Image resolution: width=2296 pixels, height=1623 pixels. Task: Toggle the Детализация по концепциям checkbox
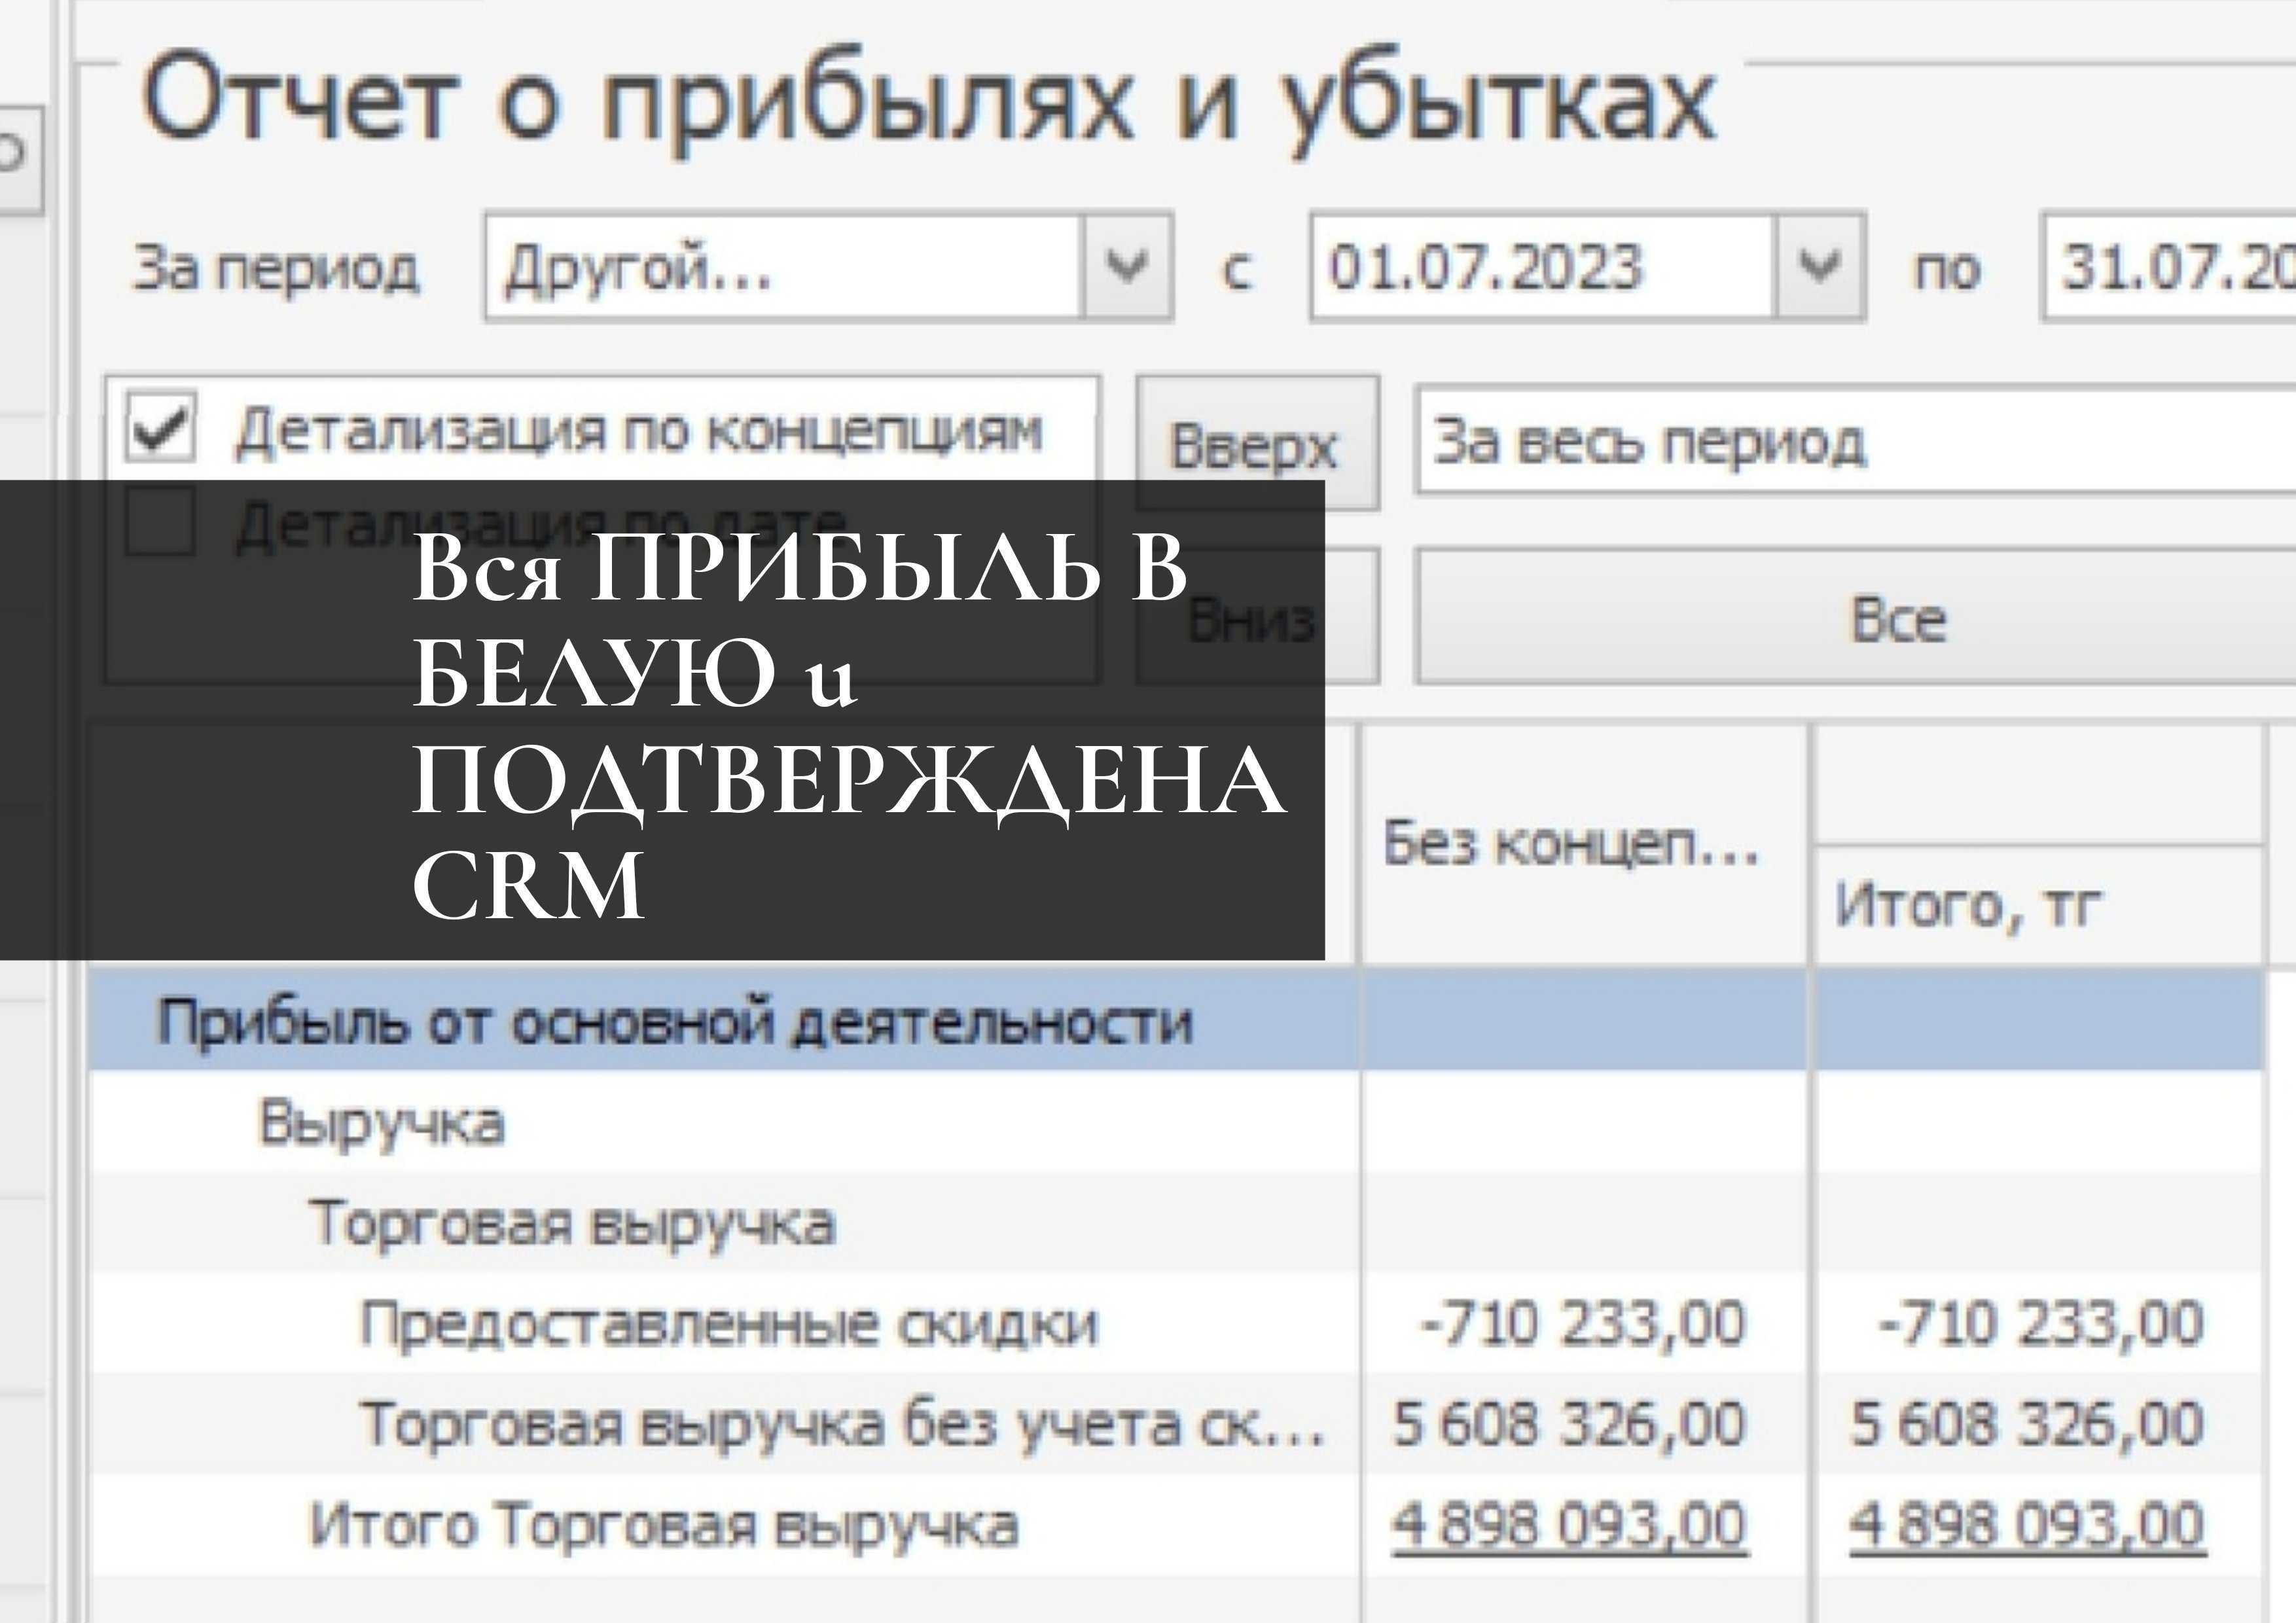click(x=161, y=428)
